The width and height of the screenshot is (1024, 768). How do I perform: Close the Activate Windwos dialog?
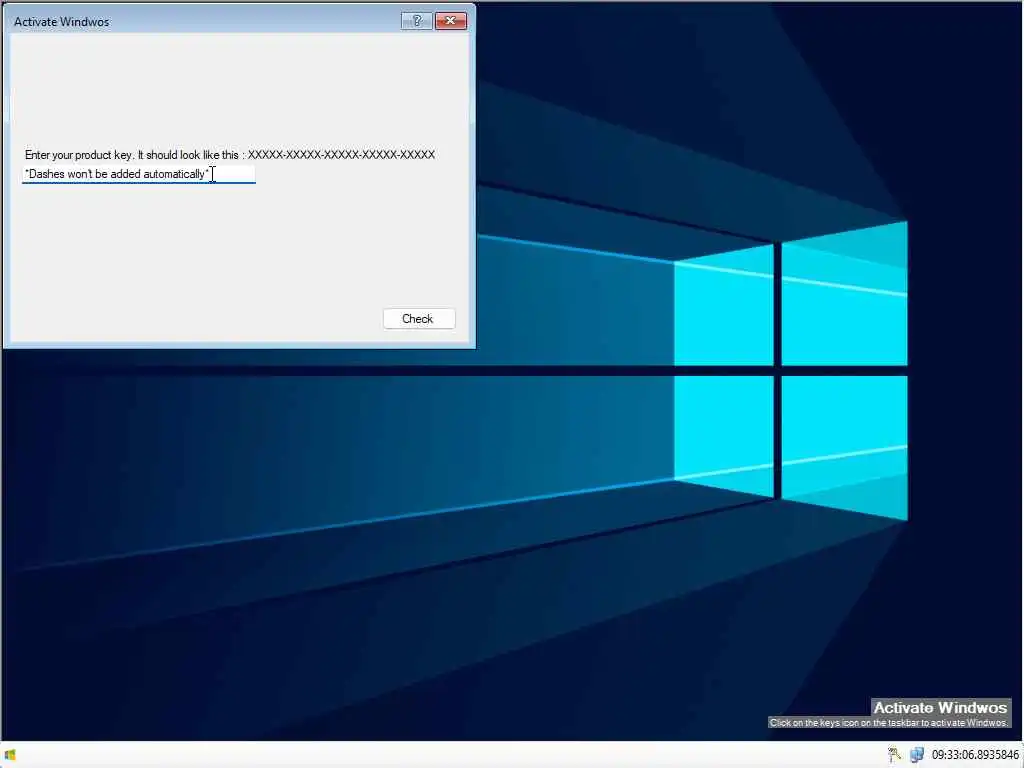[x=451, y=21]
